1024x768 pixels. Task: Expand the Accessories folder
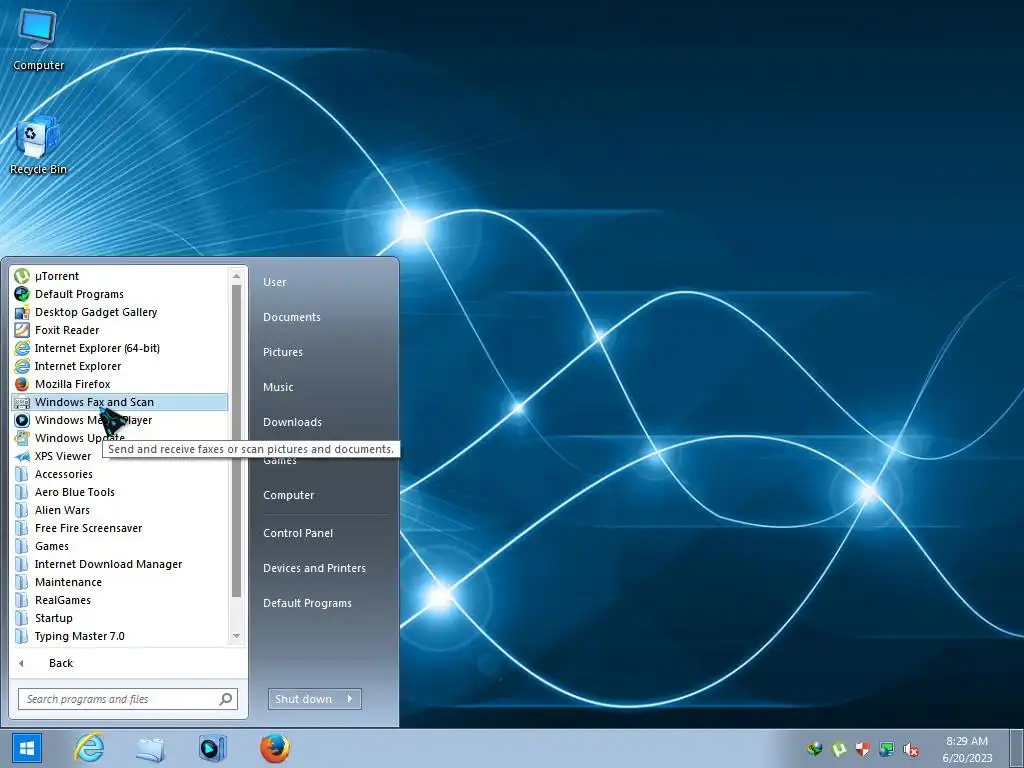(x=120, y=474)
